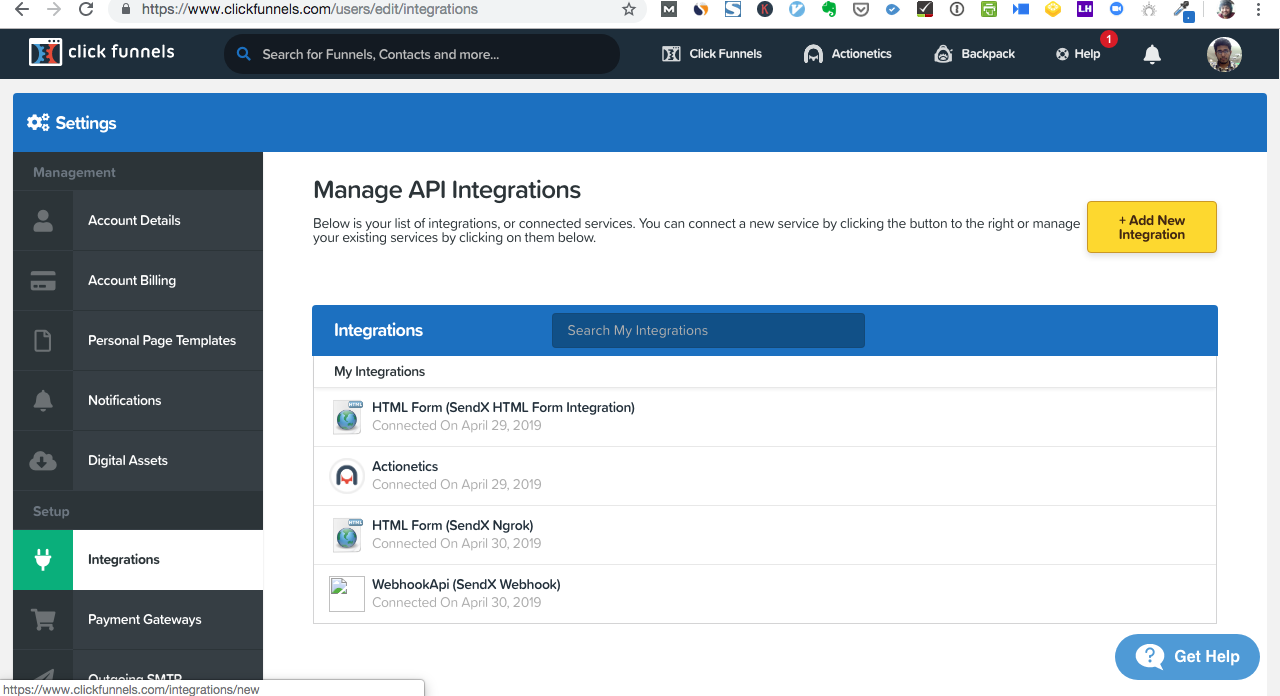Open the green printer extension

[x=989, y=9]
